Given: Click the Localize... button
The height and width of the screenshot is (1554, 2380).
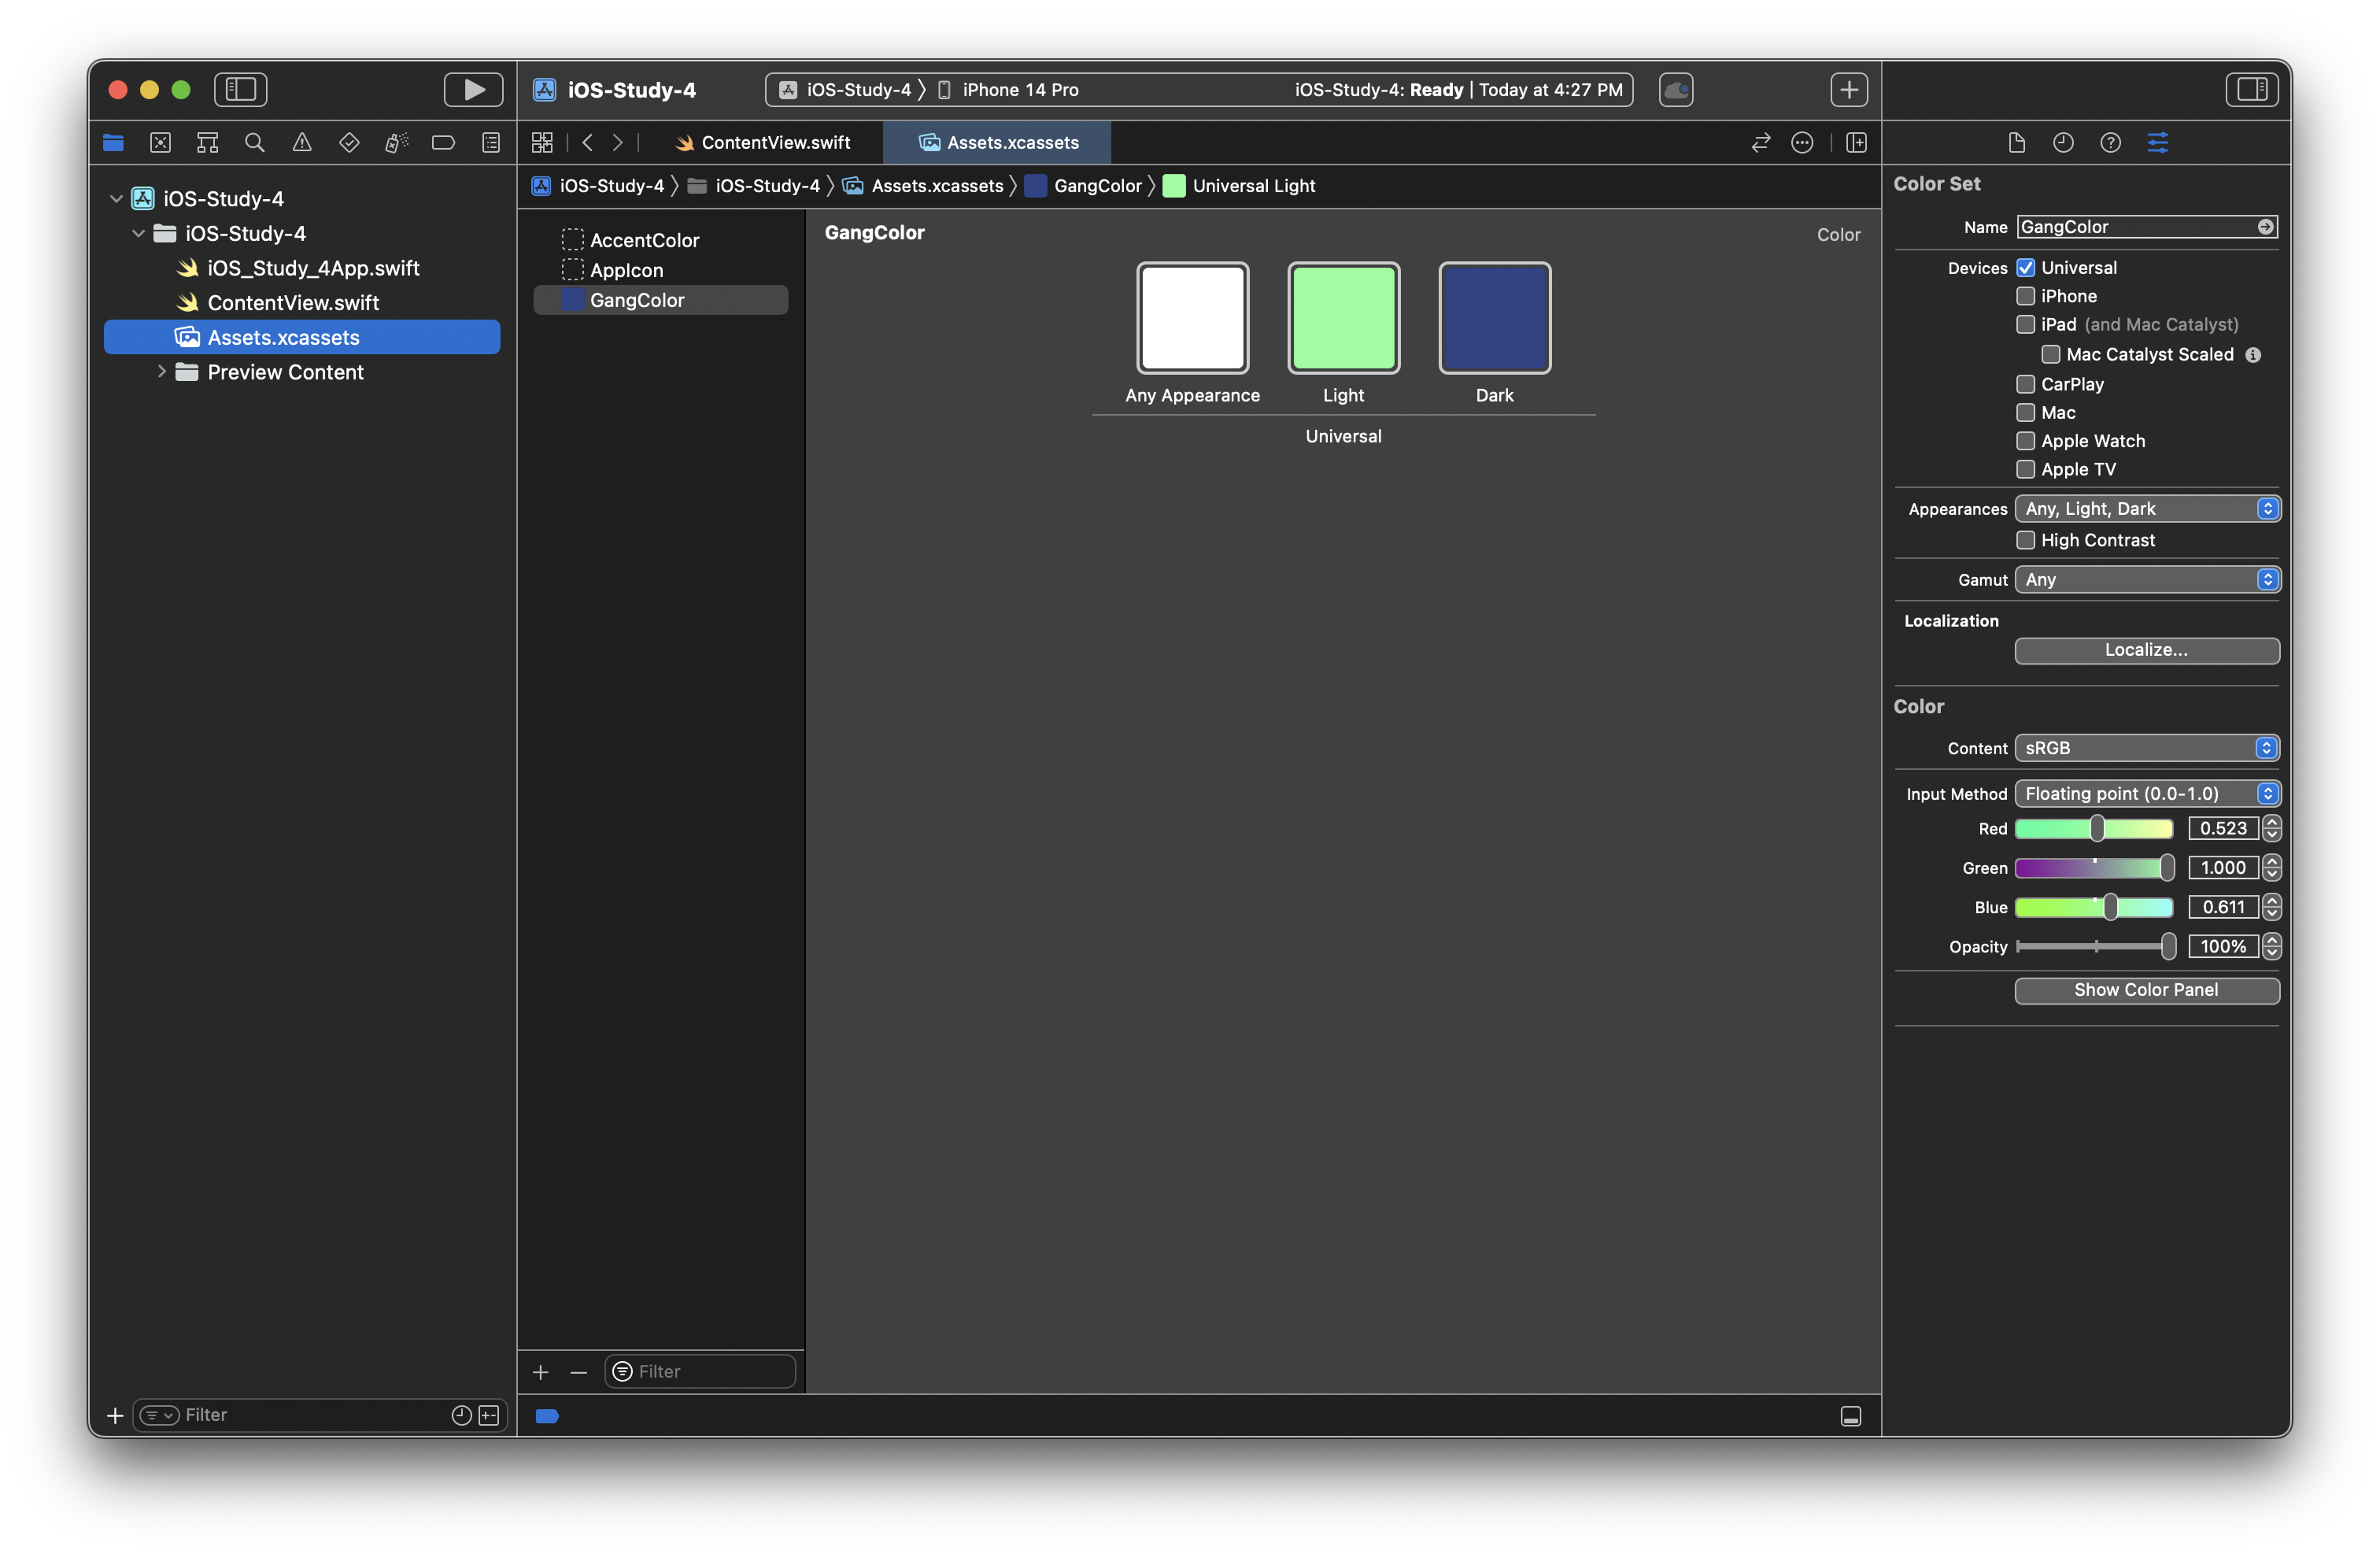Looking at the screenshot, I should click(x=2147, y=650).
